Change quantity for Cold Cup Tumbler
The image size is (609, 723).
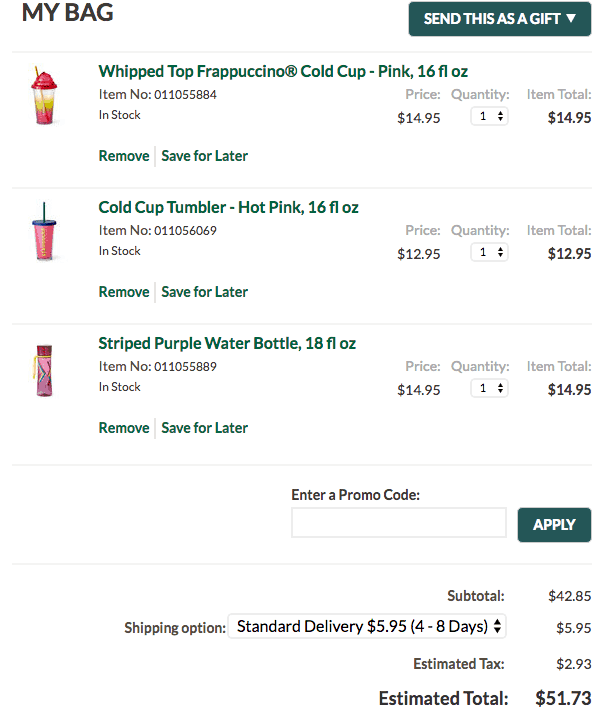489,252
